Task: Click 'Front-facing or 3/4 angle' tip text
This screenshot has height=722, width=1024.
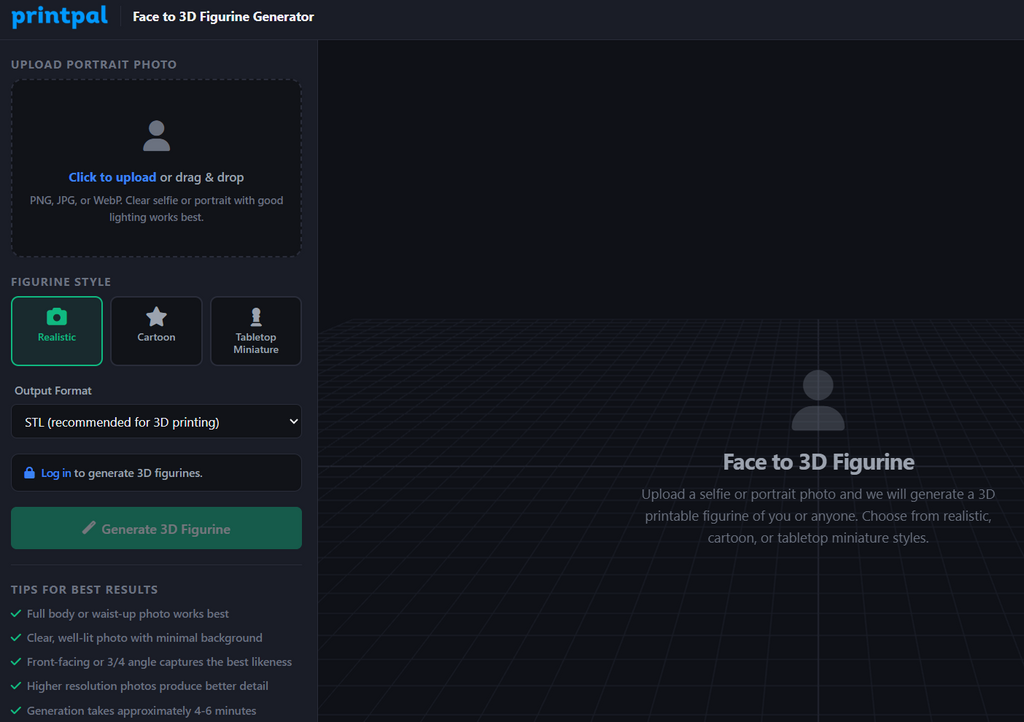Action: click(159, 662)
